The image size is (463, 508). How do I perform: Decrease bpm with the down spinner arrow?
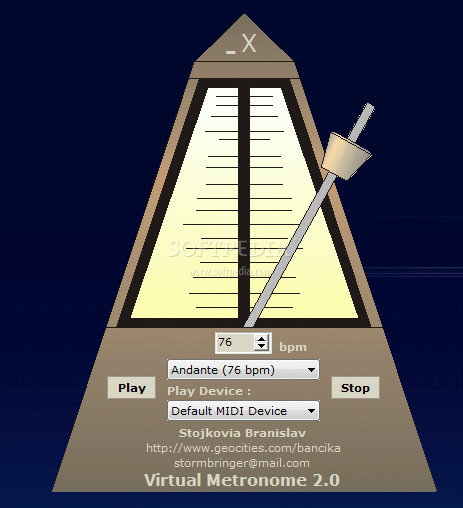click(261, 346)
